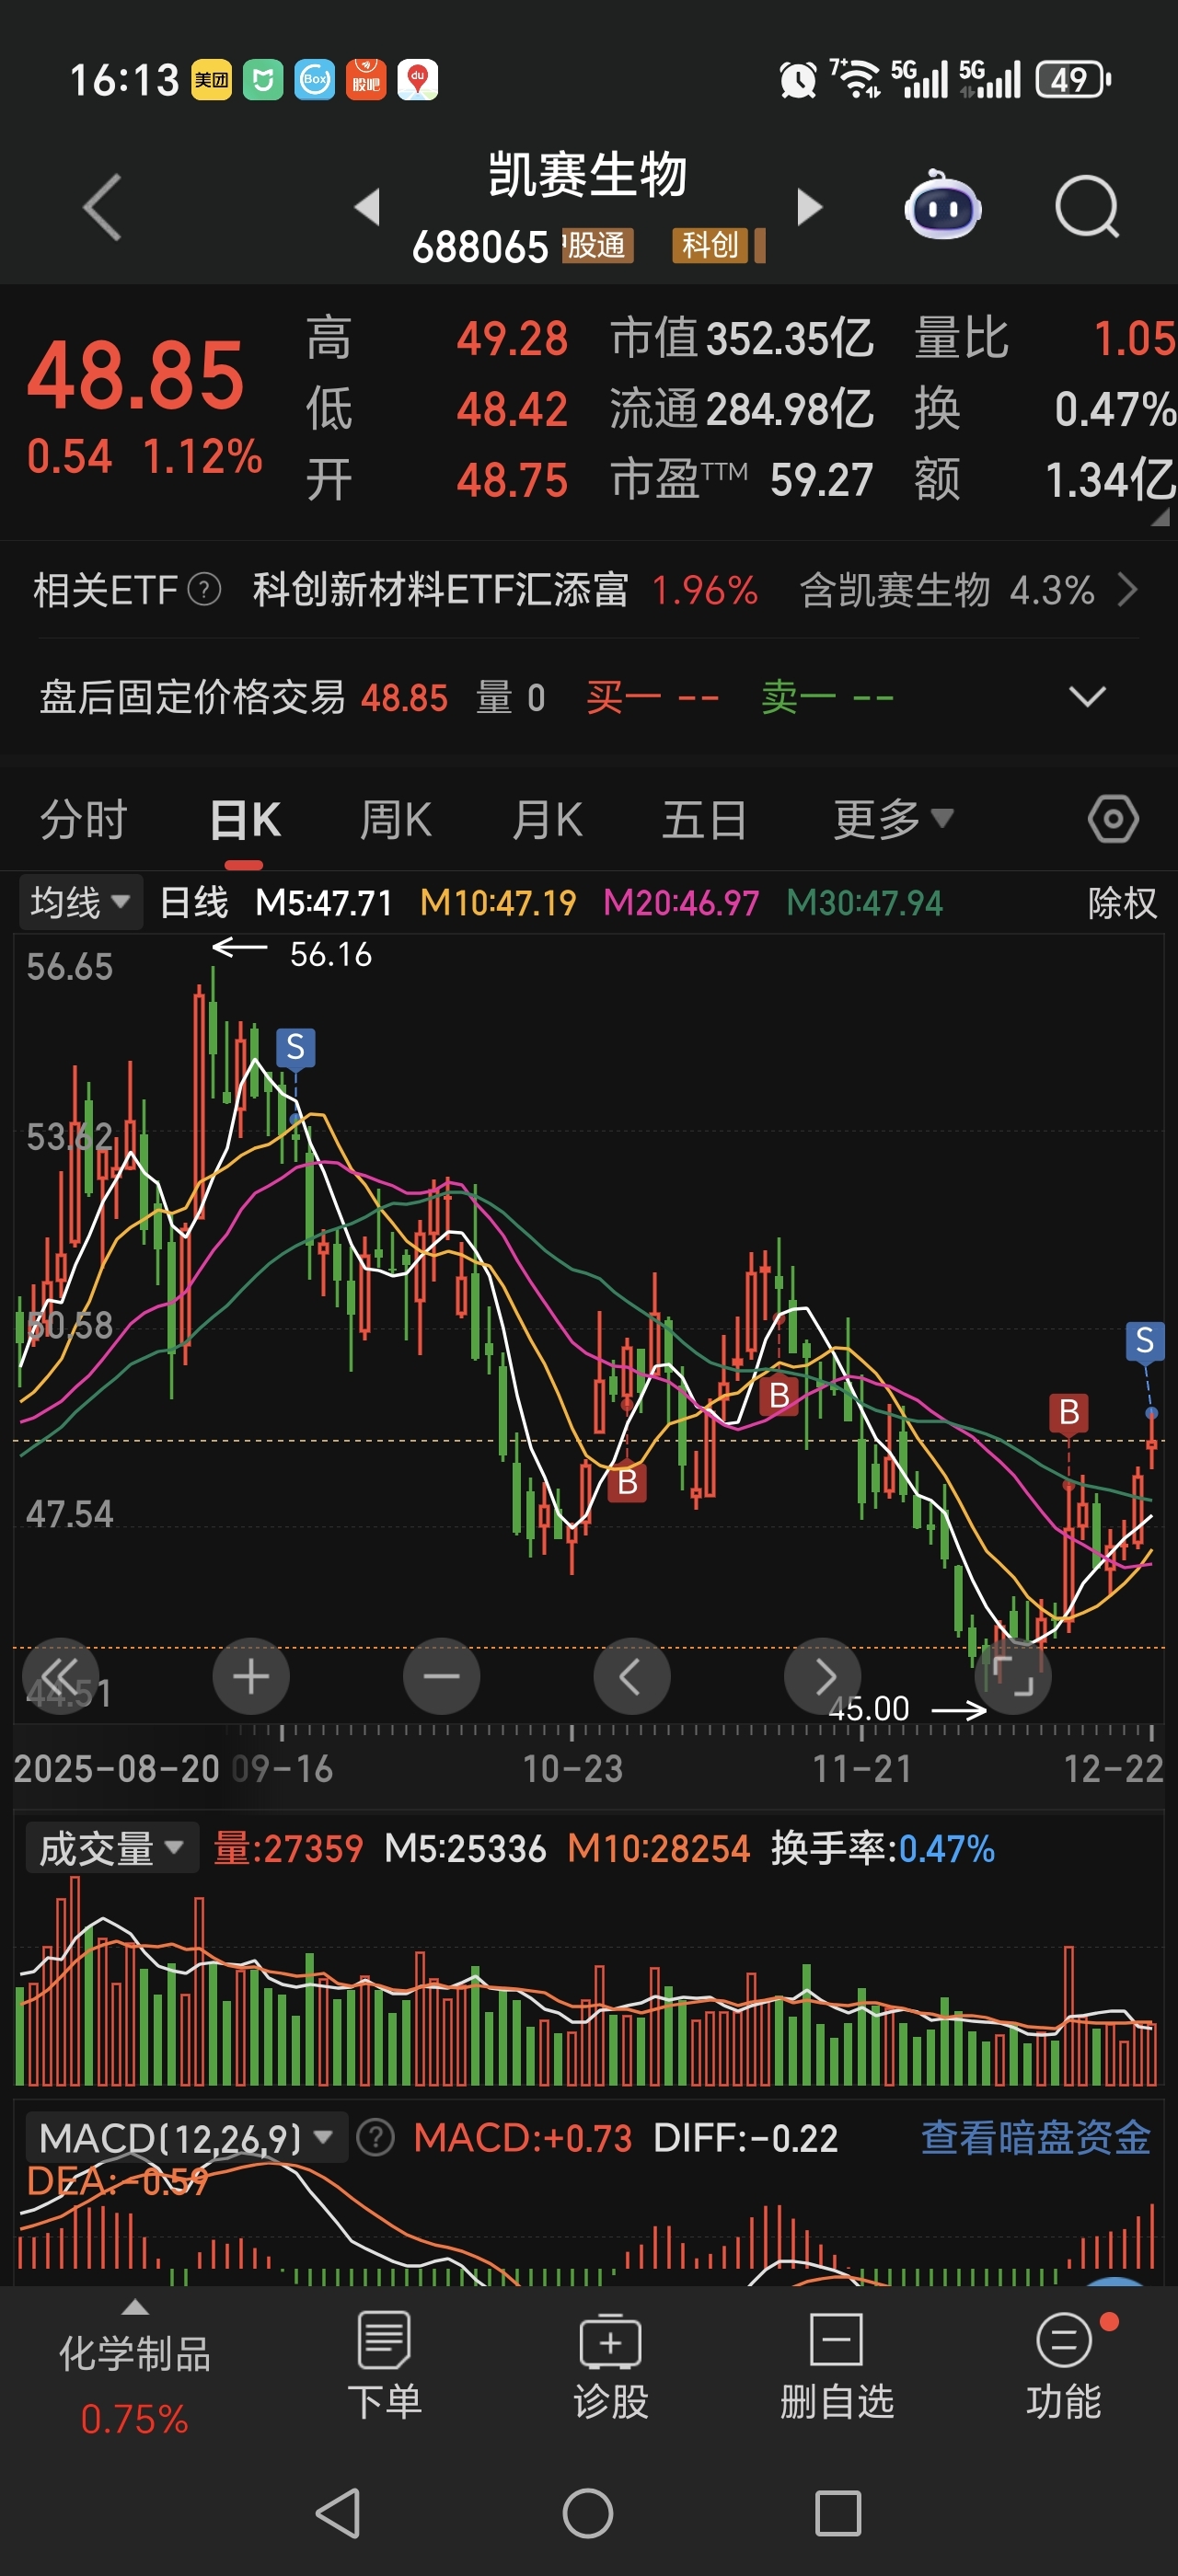Tap 删自选 remove from watchlist button
This screenshot has height=2576, width=1178.
click(837, 2368)
